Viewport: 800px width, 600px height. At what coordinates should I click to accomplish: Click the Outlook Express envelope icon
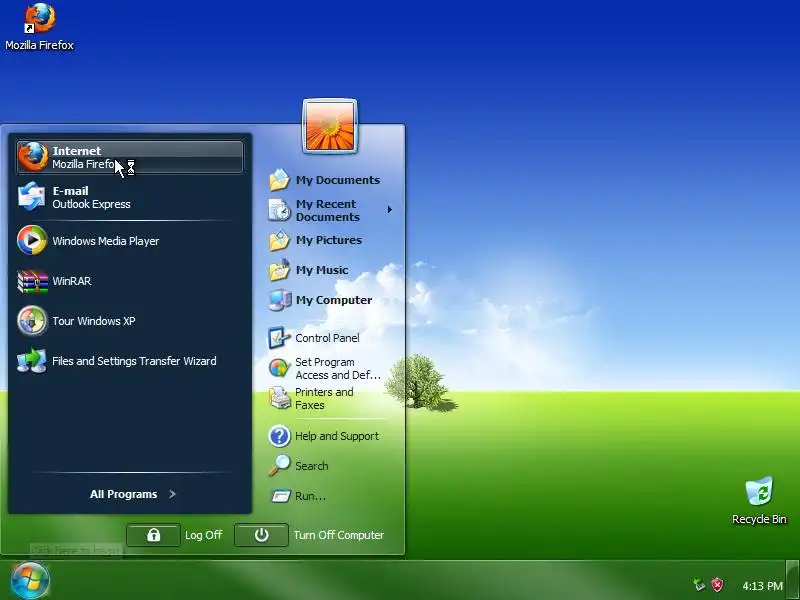click(x=32, y=196)
